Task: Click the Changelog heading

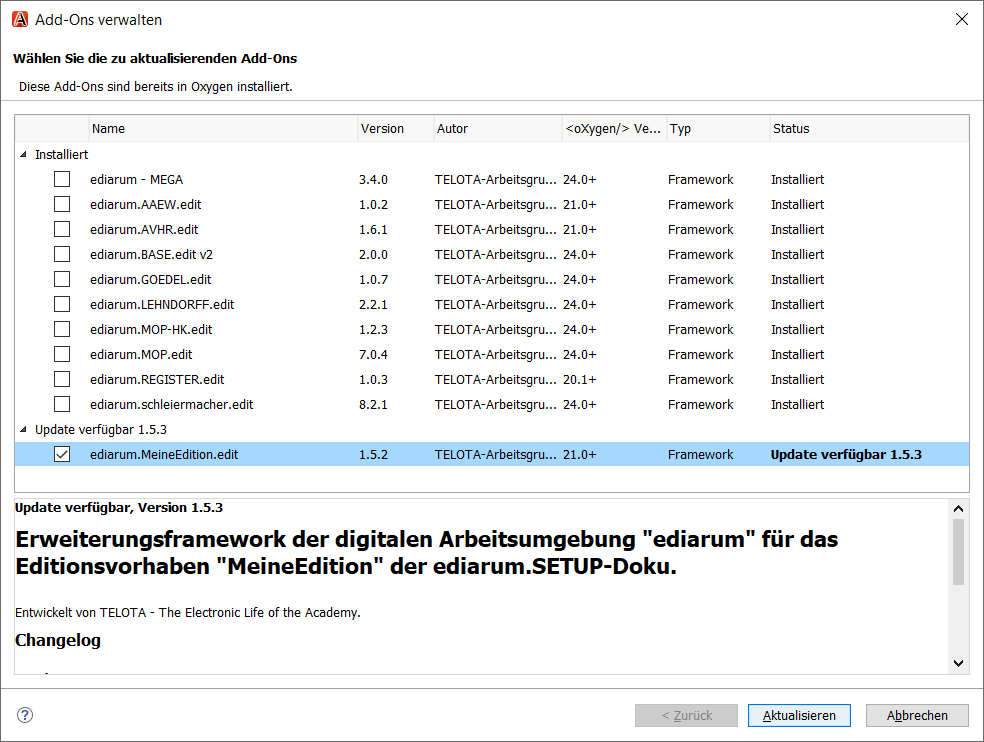Action: click(x=58, y=640)
